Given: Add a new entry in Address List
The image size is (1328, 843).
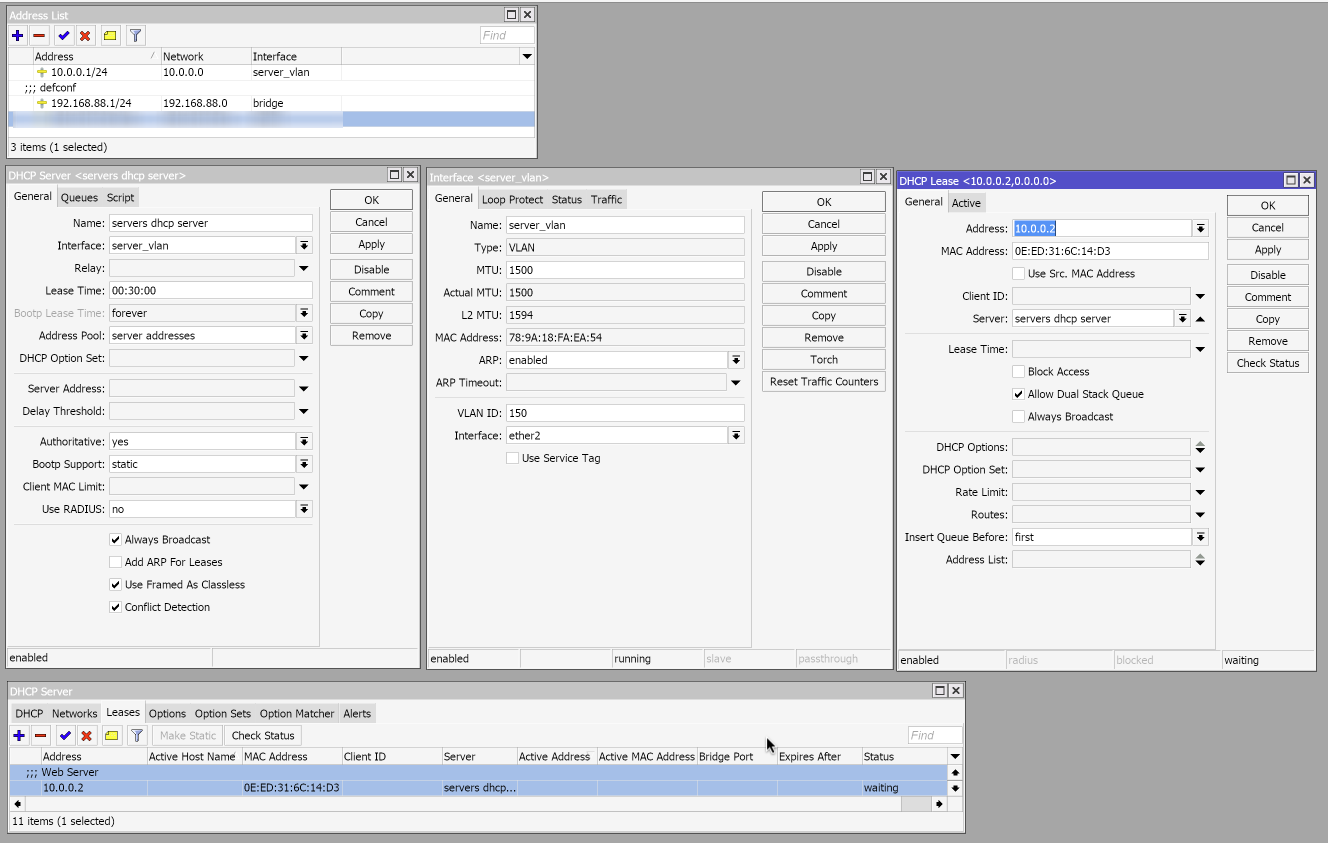Looking at the screenshot, I should (18, 35).
